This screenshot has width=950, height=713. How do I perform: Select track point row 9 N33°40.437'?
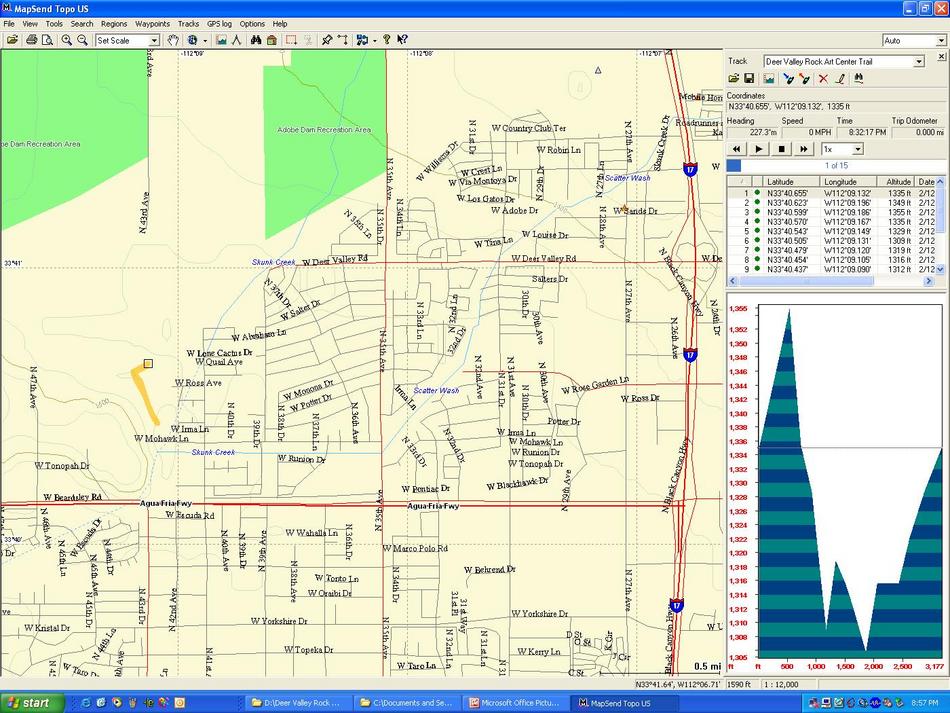tap(831, 270)
